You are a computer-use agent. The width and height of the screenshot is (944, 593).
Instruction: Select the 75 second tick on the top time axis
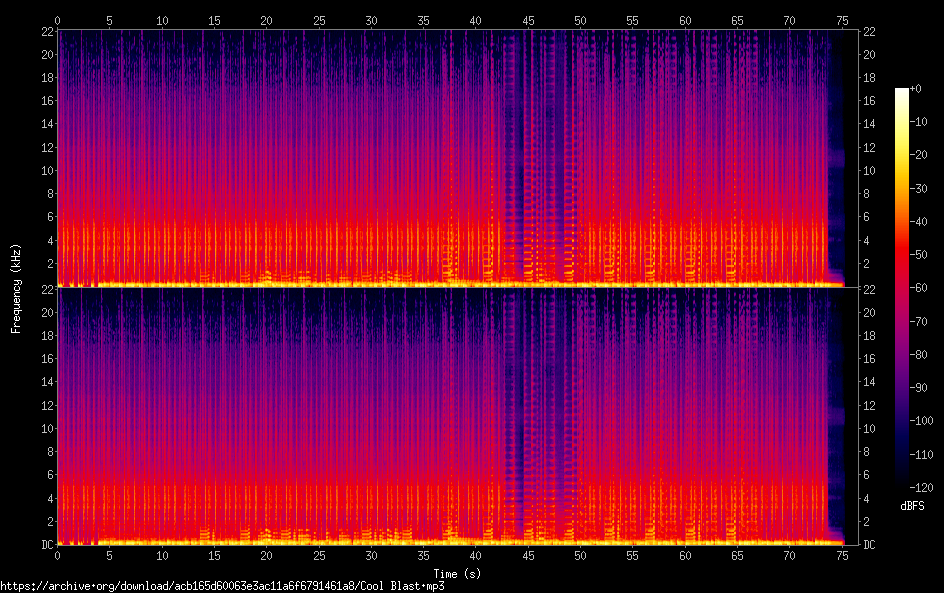[842, 21]
